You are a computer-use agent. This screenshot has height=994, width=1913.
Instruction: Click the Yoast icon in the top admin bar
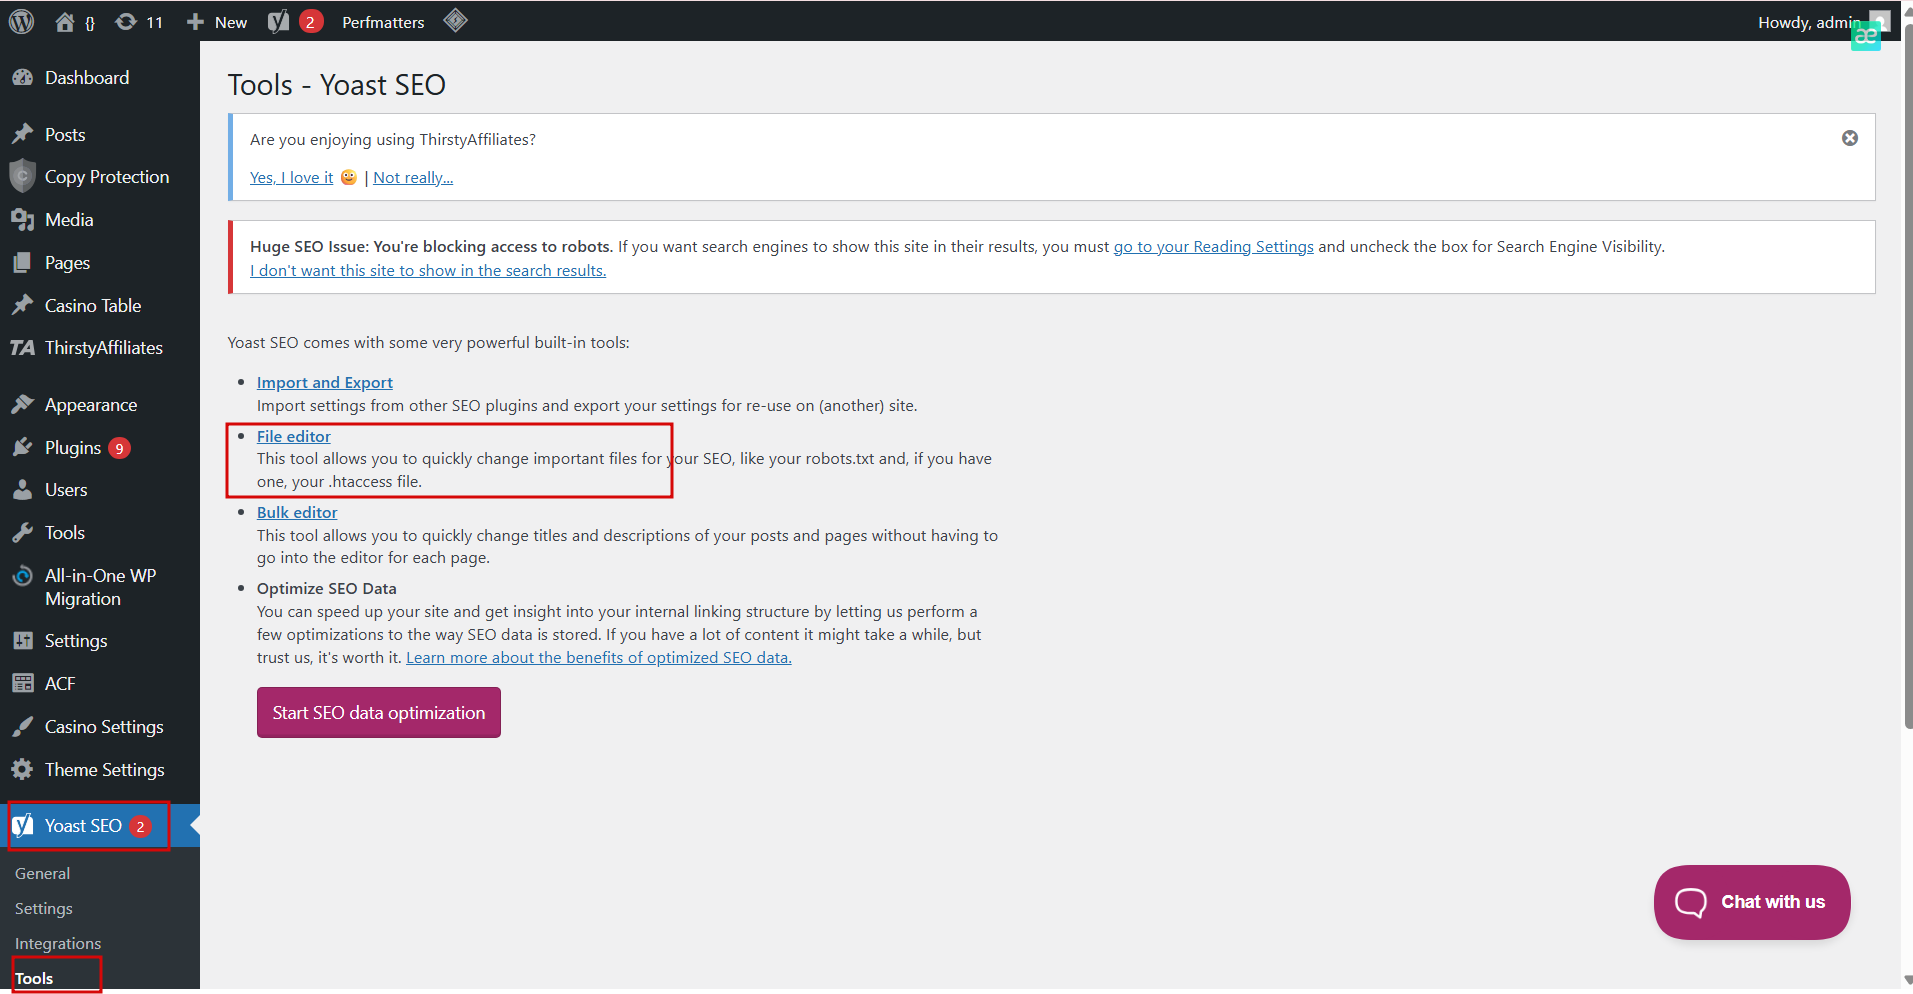coord(279,22)
